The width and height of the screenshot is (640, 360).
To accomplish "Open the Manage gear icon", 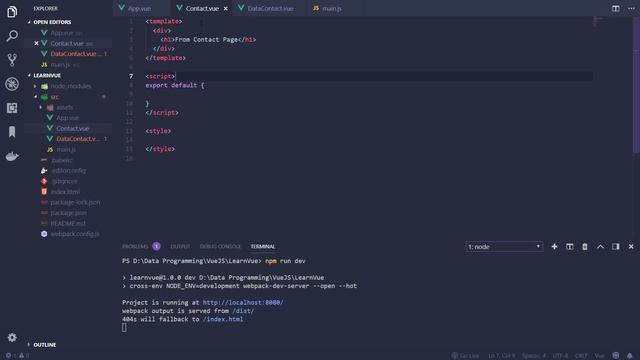I will [x=12, y=338].
